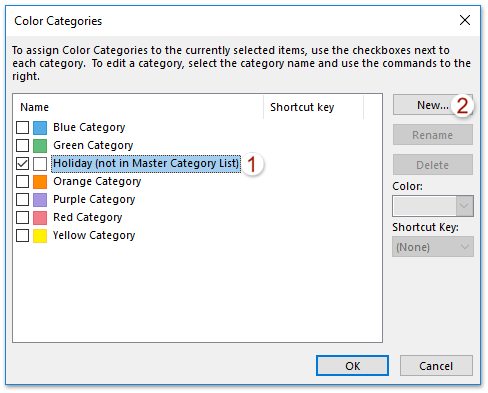This screenshot has height=393, width=488.
Task: Select the Purple Category name
Action: pos(94,199)
